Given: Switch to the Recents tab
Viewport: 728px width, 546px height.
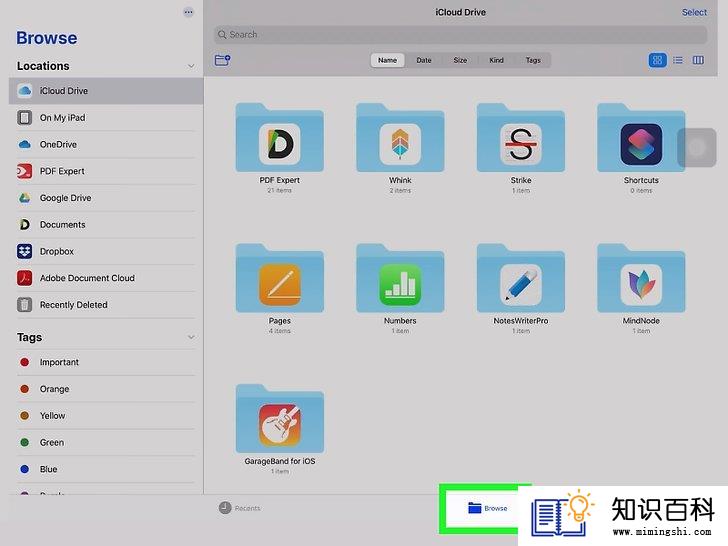Looking at the screenshot, I should (x=240, y=508).
